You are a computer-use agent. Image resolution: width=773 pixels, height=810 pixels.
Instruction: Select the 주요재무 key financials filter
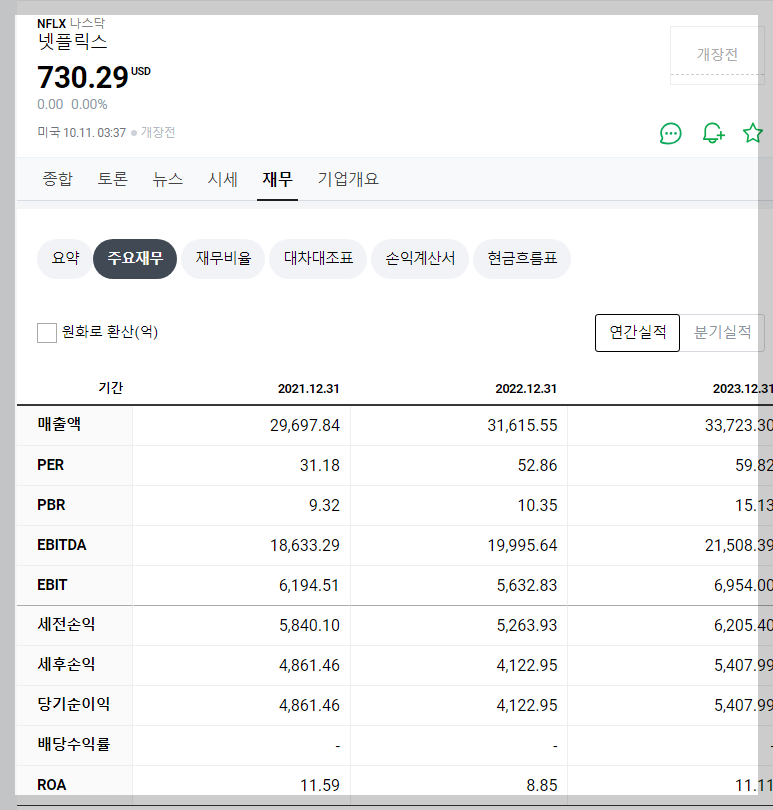pos(134,258)
